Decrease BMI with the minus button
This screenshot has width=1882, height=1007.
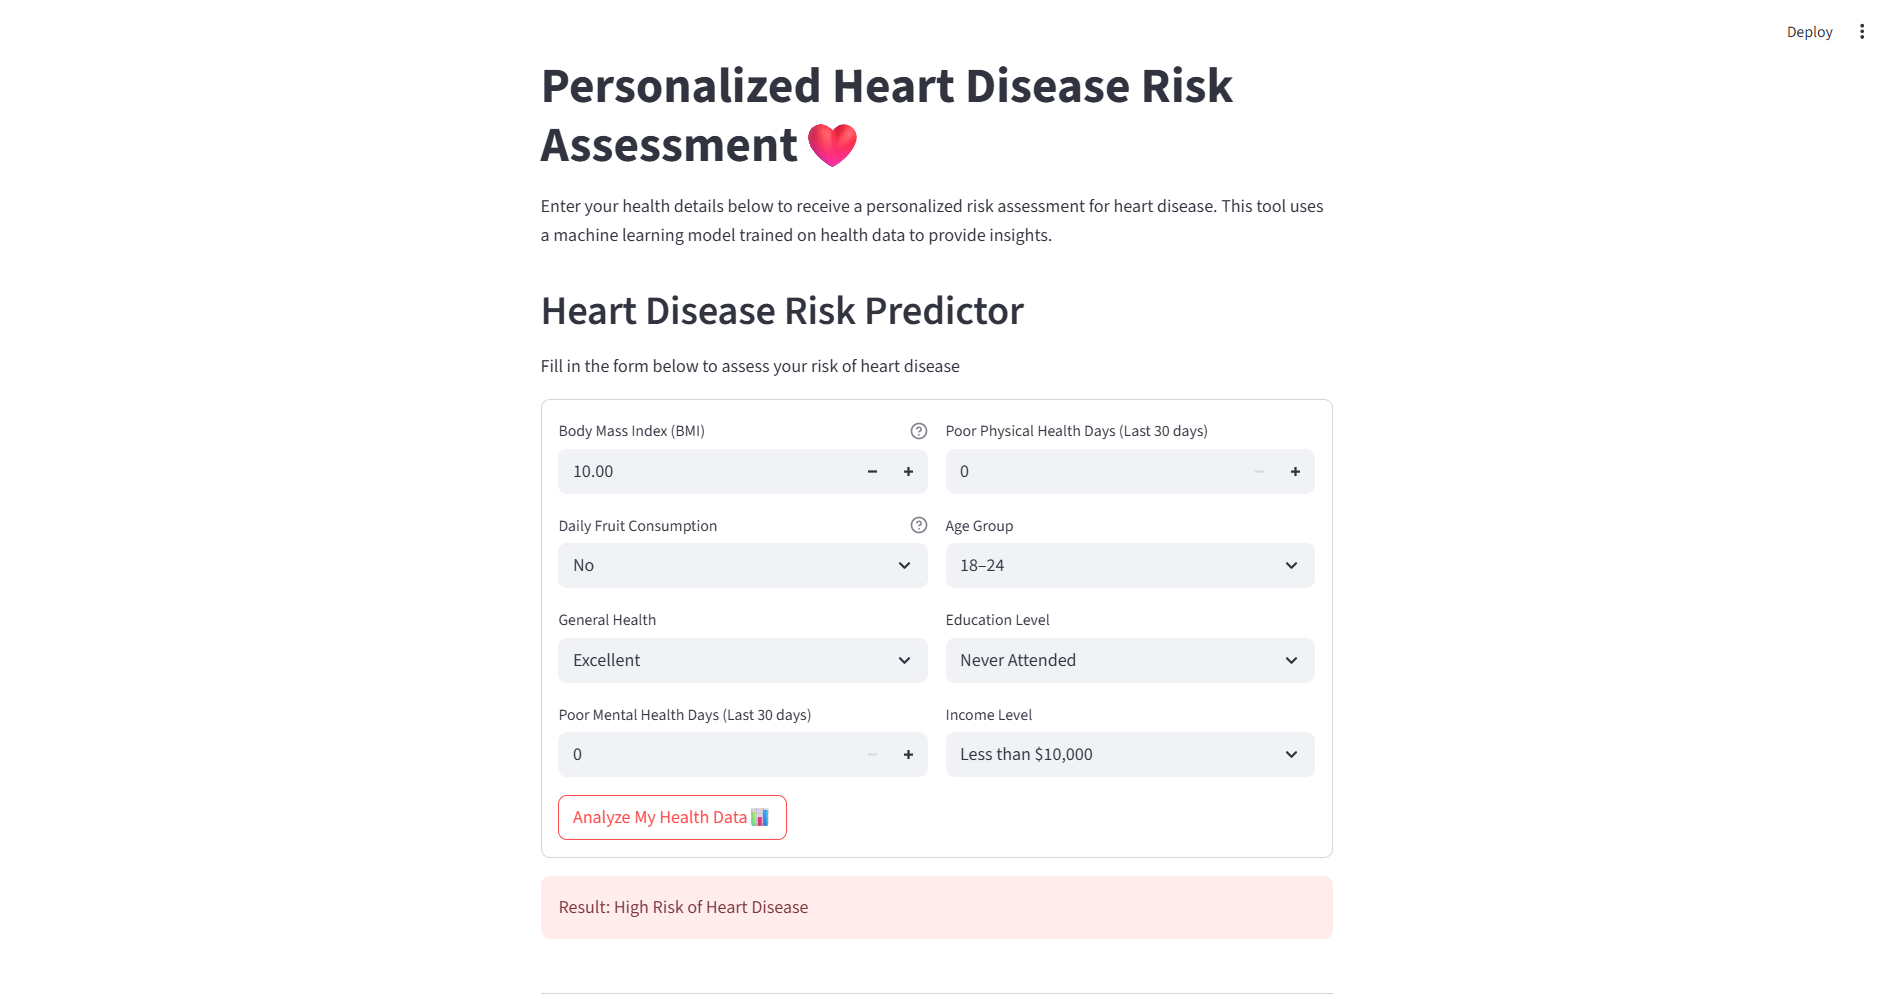pyautogui.click(x=872, y=472)
